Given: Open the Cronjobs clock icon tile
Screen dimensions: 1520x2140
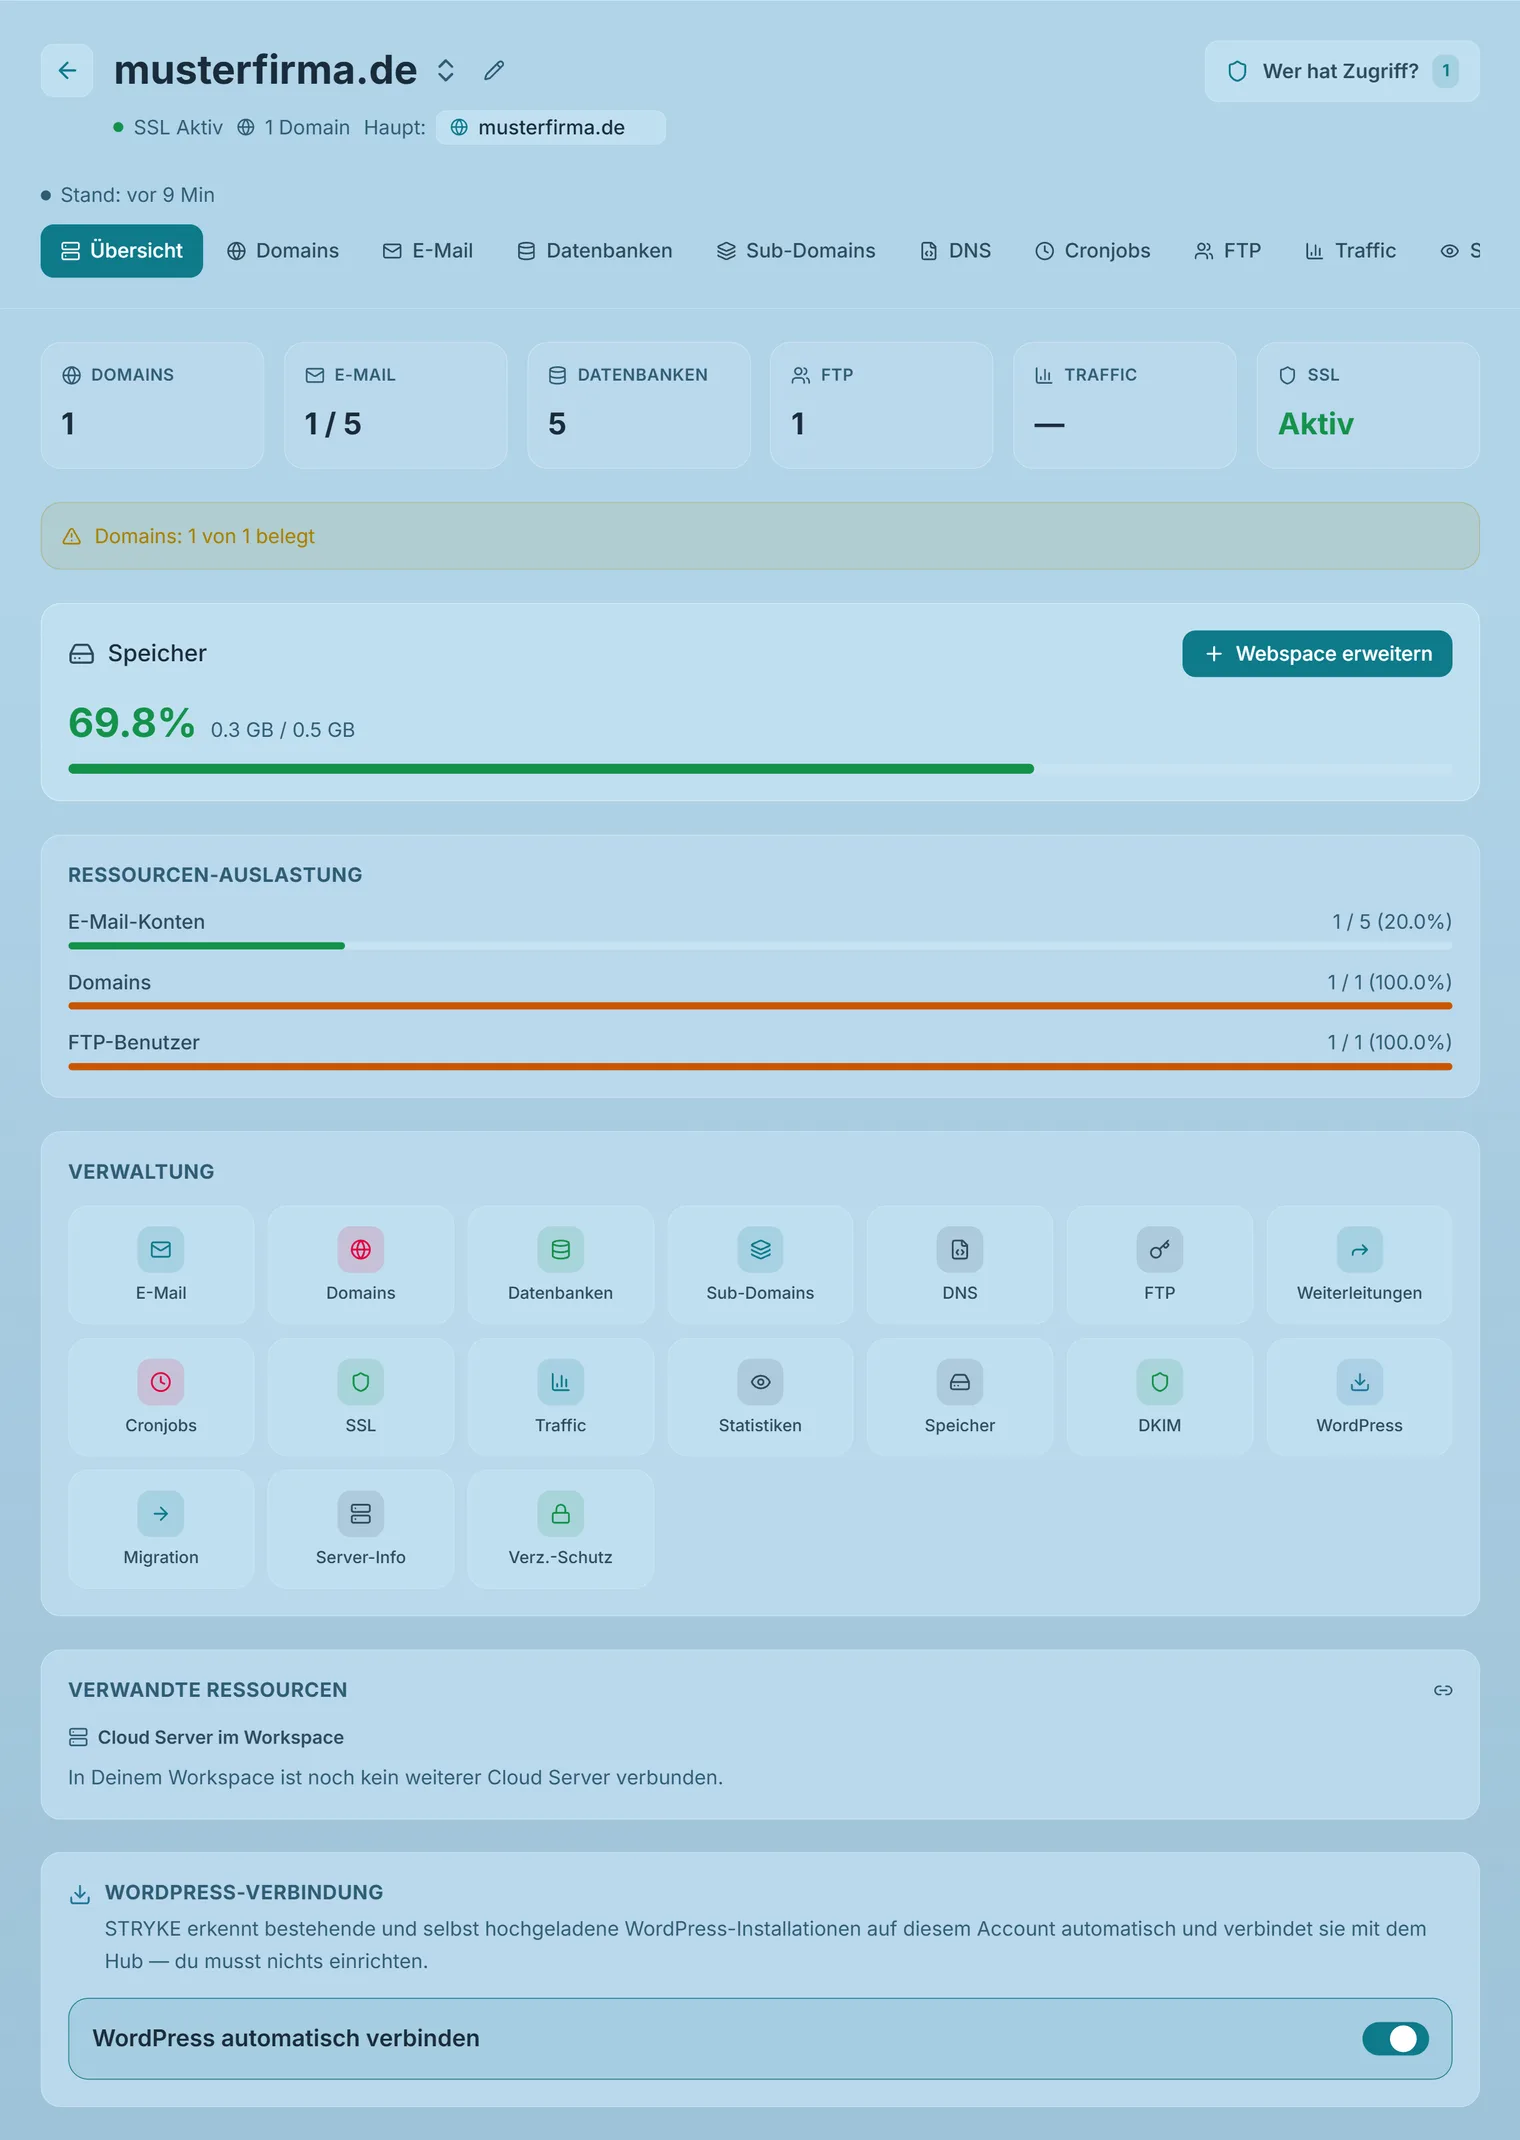Looking at the screenshot, I should pos(161,1396).
